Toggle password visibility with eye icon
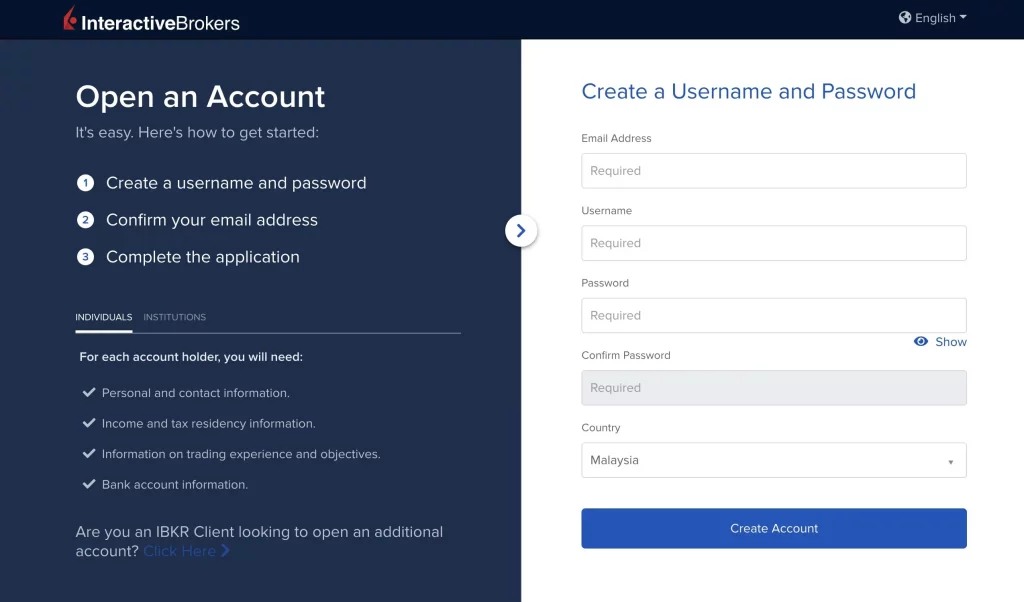 point(921,342)
